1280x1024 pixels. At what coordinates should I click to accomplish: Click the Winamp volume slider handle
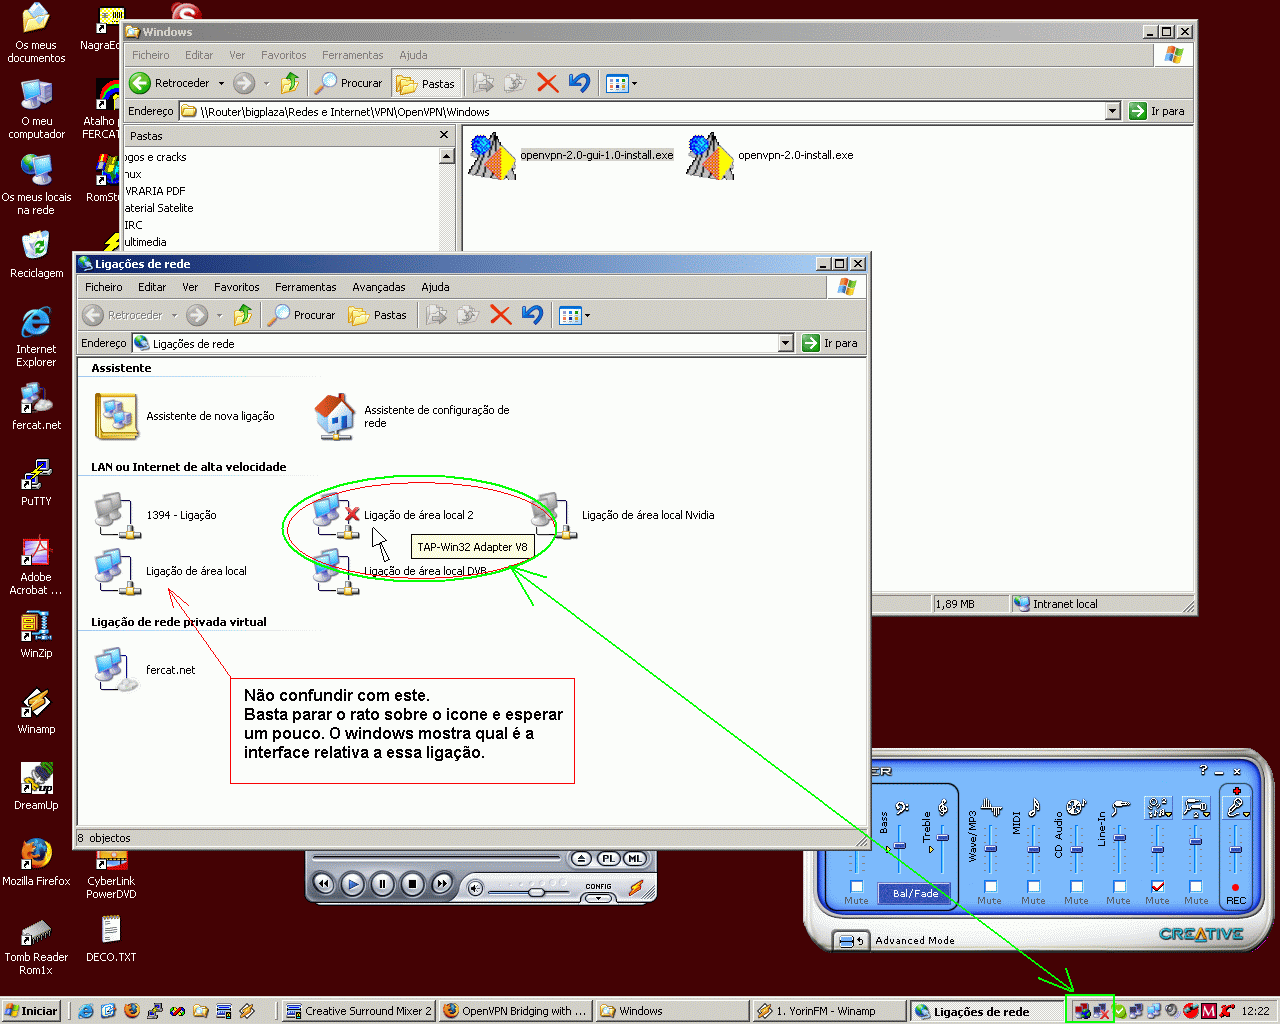tap(536, 890)
